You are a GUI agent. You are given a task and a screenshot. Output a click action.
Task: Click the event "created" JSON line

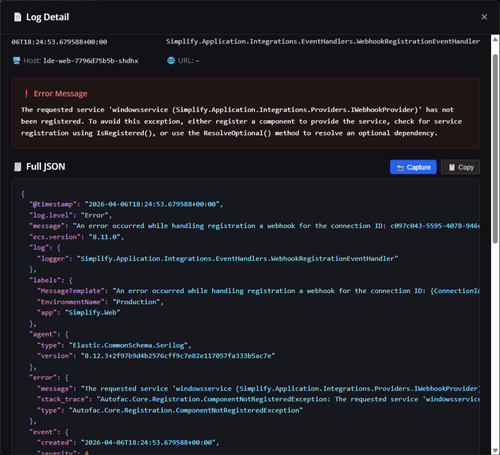pos(128,443)
